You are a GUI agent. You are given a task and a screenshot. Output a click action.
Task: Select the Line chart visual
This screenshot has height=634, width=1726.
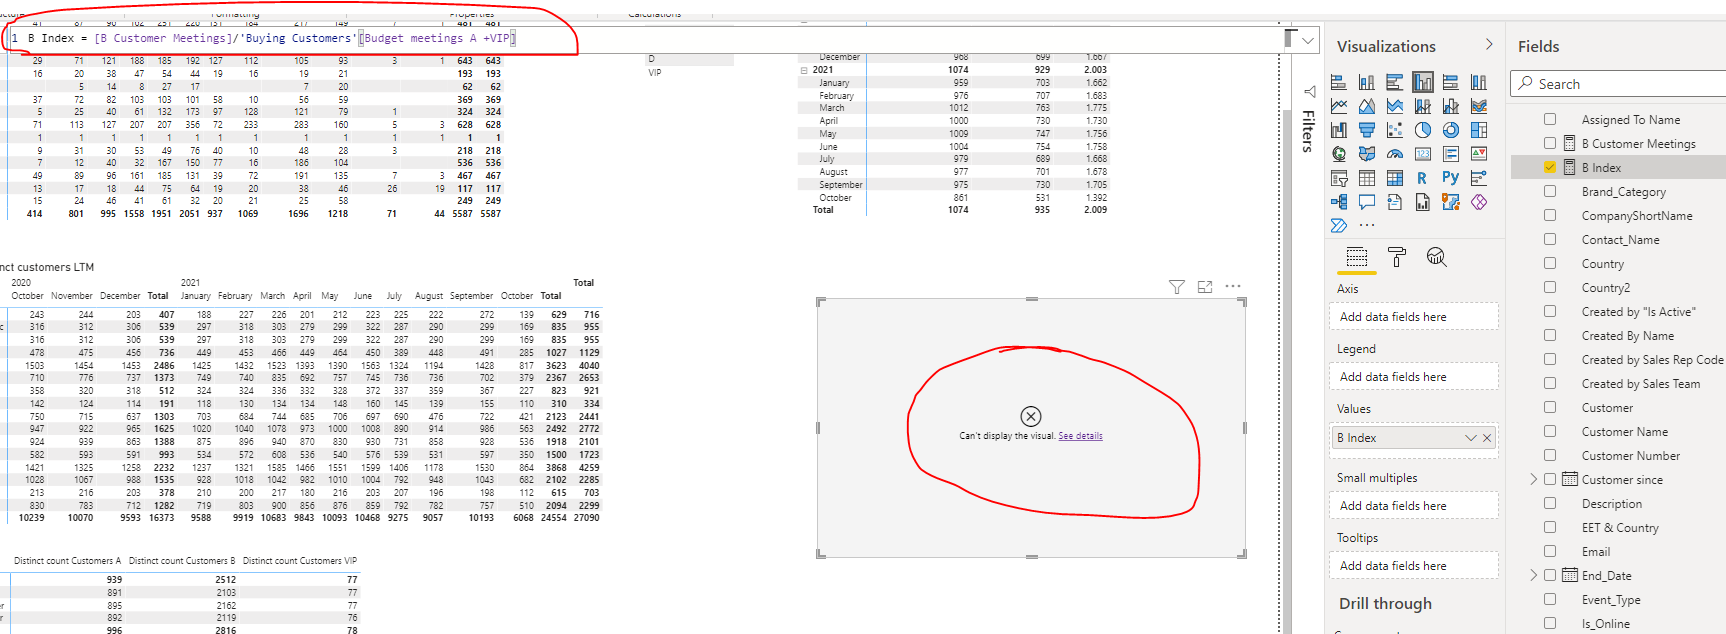pyautogui.click(x=1339, y=106)
